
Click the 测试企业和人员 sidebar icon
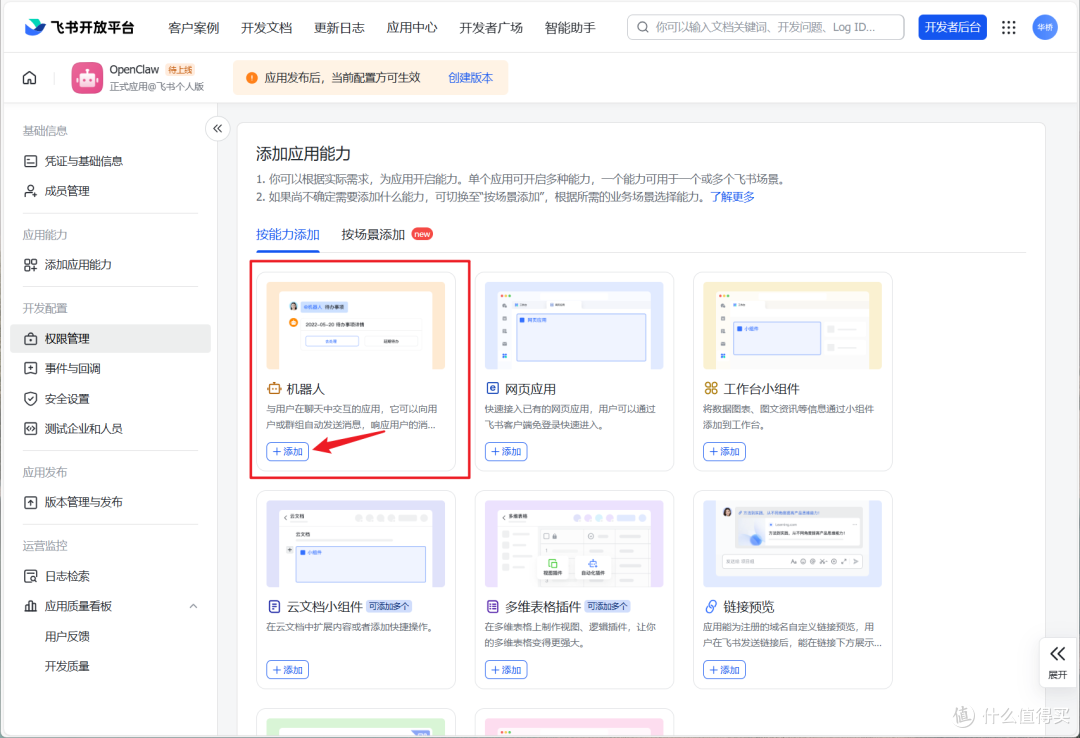click(x=30, y=429)
